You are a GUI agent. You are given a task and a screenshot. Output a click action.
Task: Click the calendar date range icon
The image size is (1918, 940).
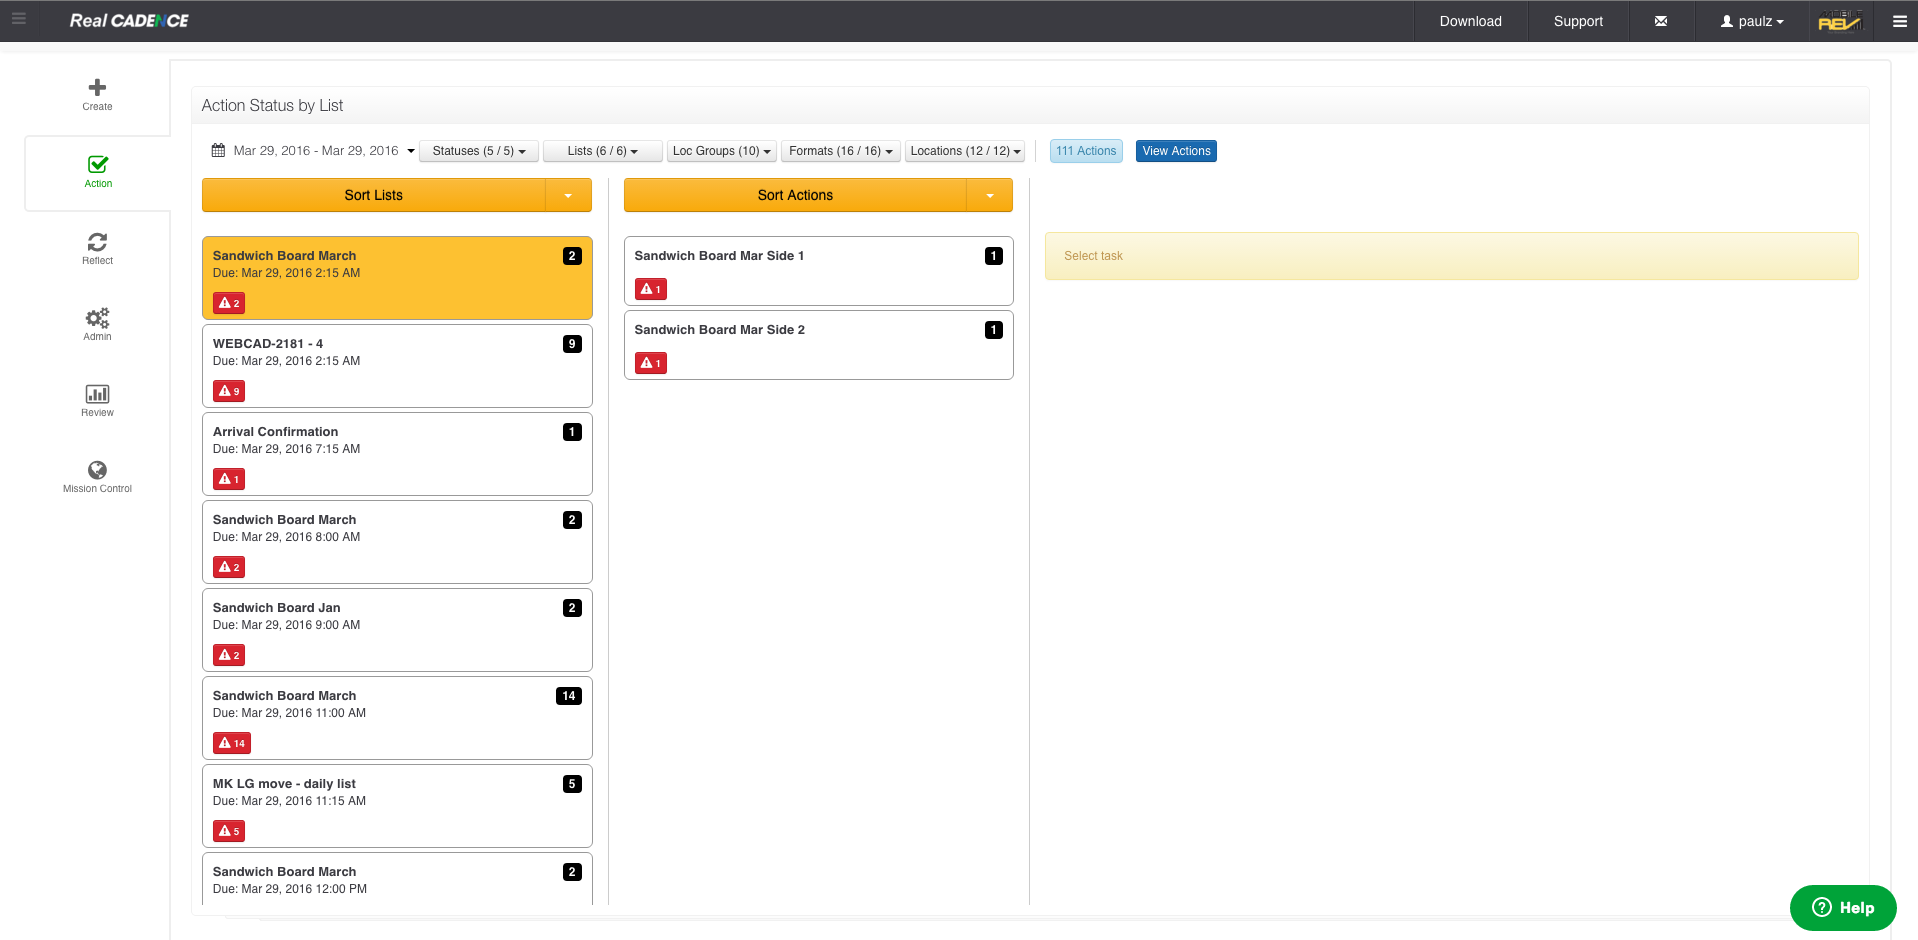[218, 151]
